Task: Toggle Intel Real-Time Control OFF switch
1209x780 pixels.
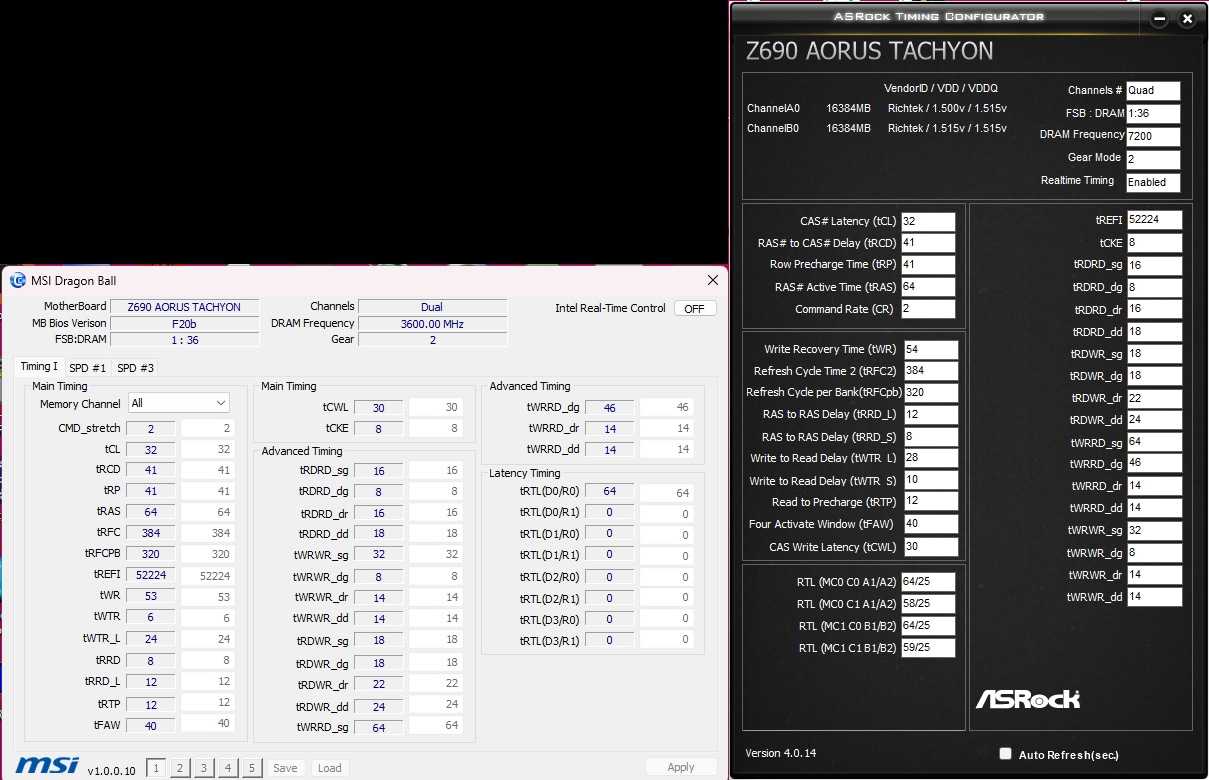Action: [x=694, y=308]
